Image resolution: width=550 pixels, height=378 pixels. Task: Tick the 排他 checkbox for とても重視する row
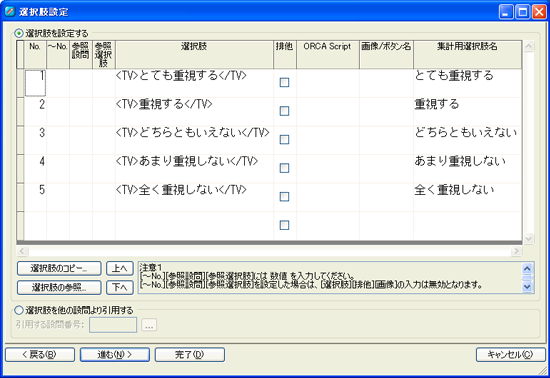[284, 82]
